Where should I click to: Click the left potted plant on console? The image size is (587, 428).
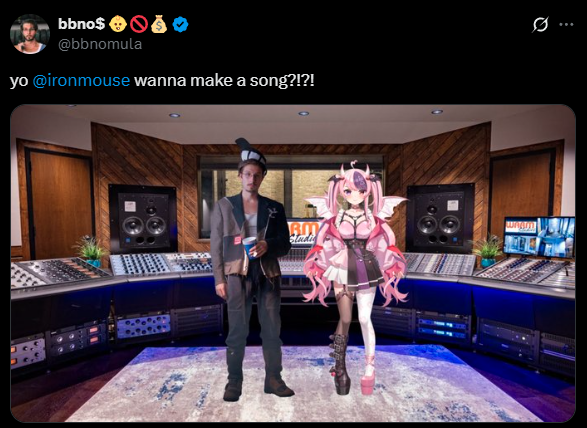point(90,250)
